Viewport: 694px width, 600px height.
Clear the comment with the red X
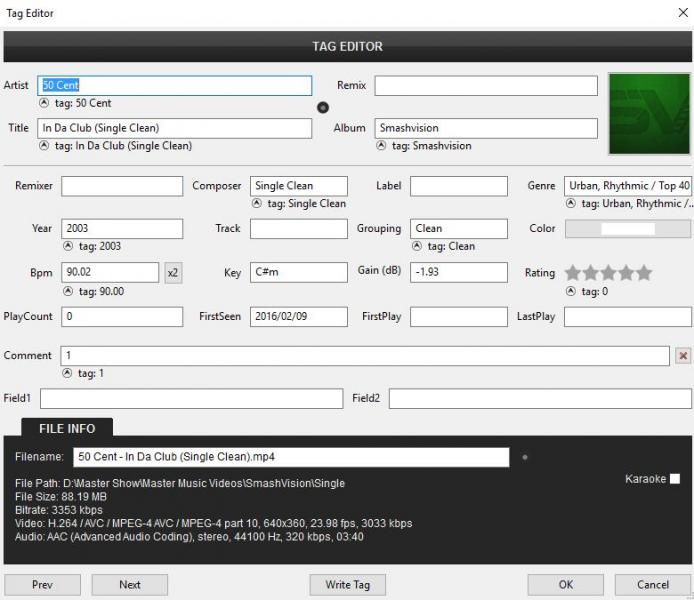[x=683, y=356]
